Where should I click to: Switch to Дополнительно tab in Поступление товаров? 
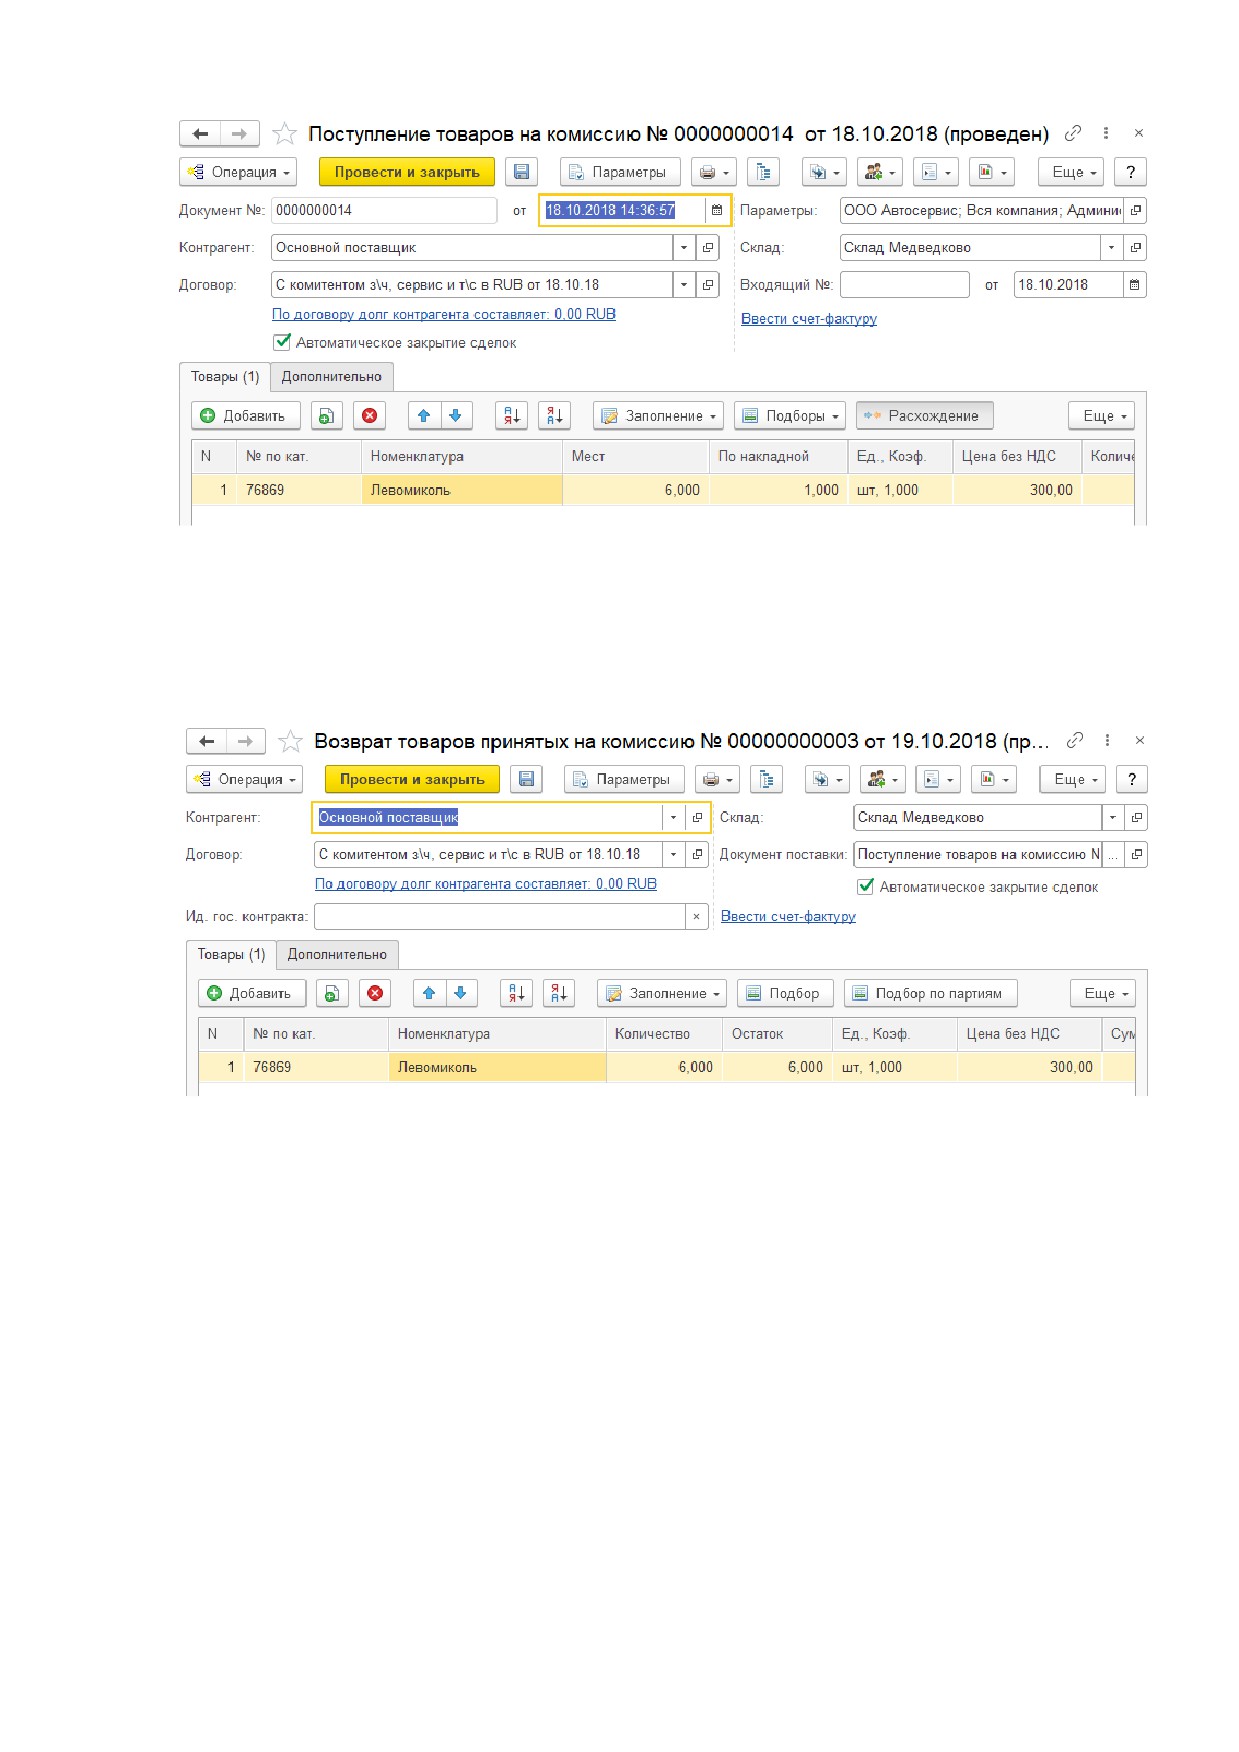[x=331, y=377]
